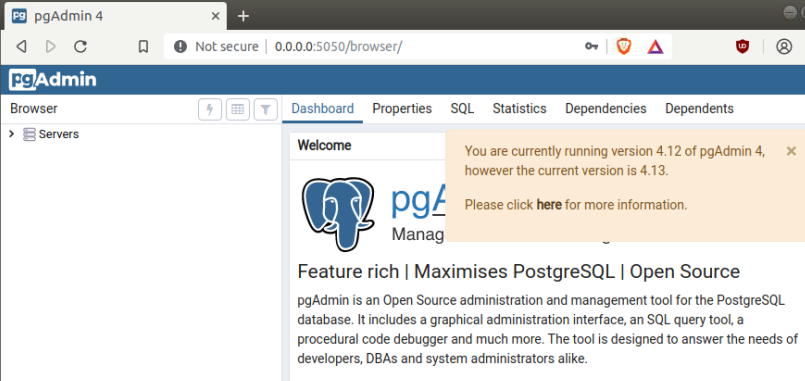Screen dimensions: 805x381
Task: Bookmark this page with the bookmark icon
Action: pyautogui.click(x=143, y=47)
